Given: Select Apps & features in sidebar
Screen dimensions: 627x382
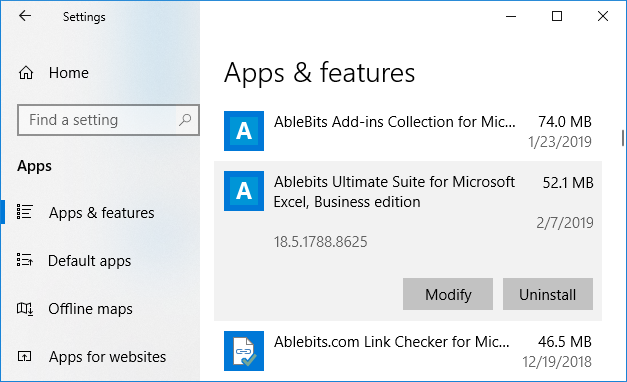Looking at the screenshot, I should (x=102, y=213).
